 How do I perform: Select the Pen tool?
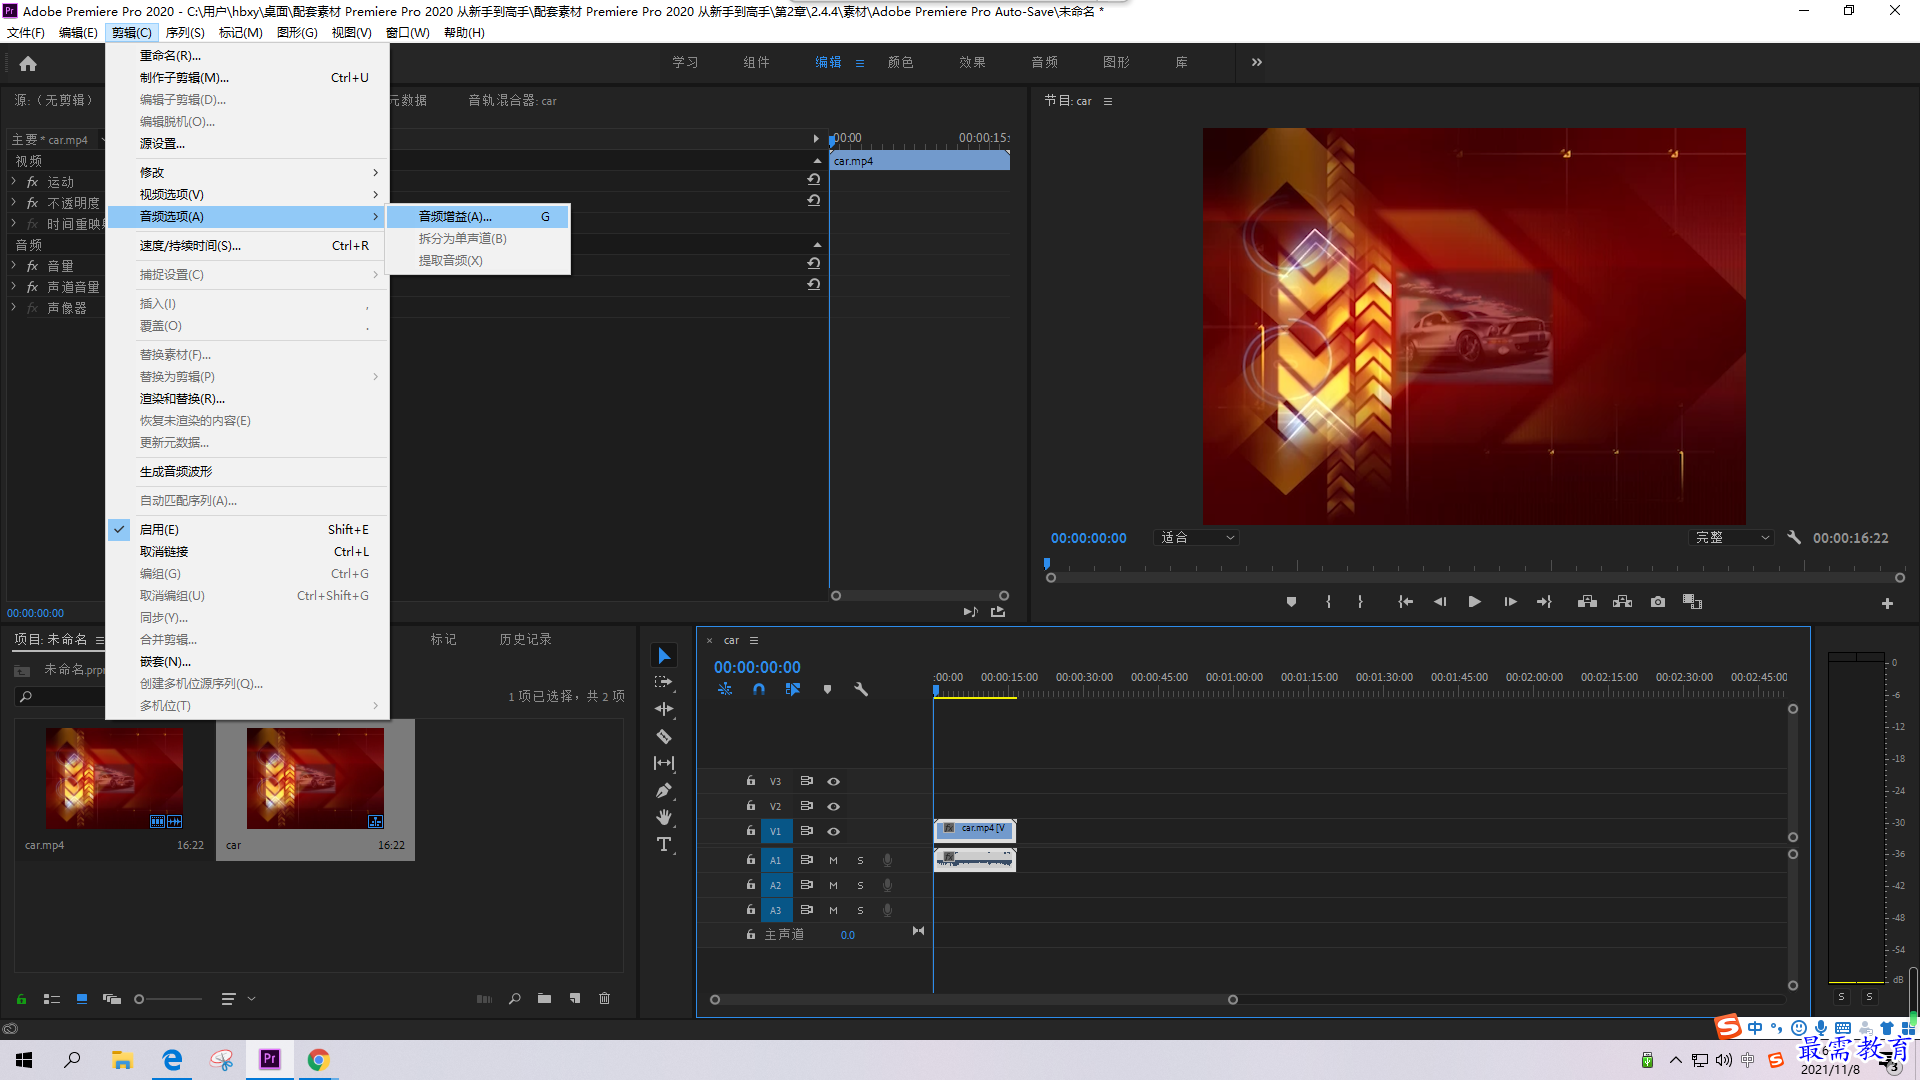click(x=664, y=790)
